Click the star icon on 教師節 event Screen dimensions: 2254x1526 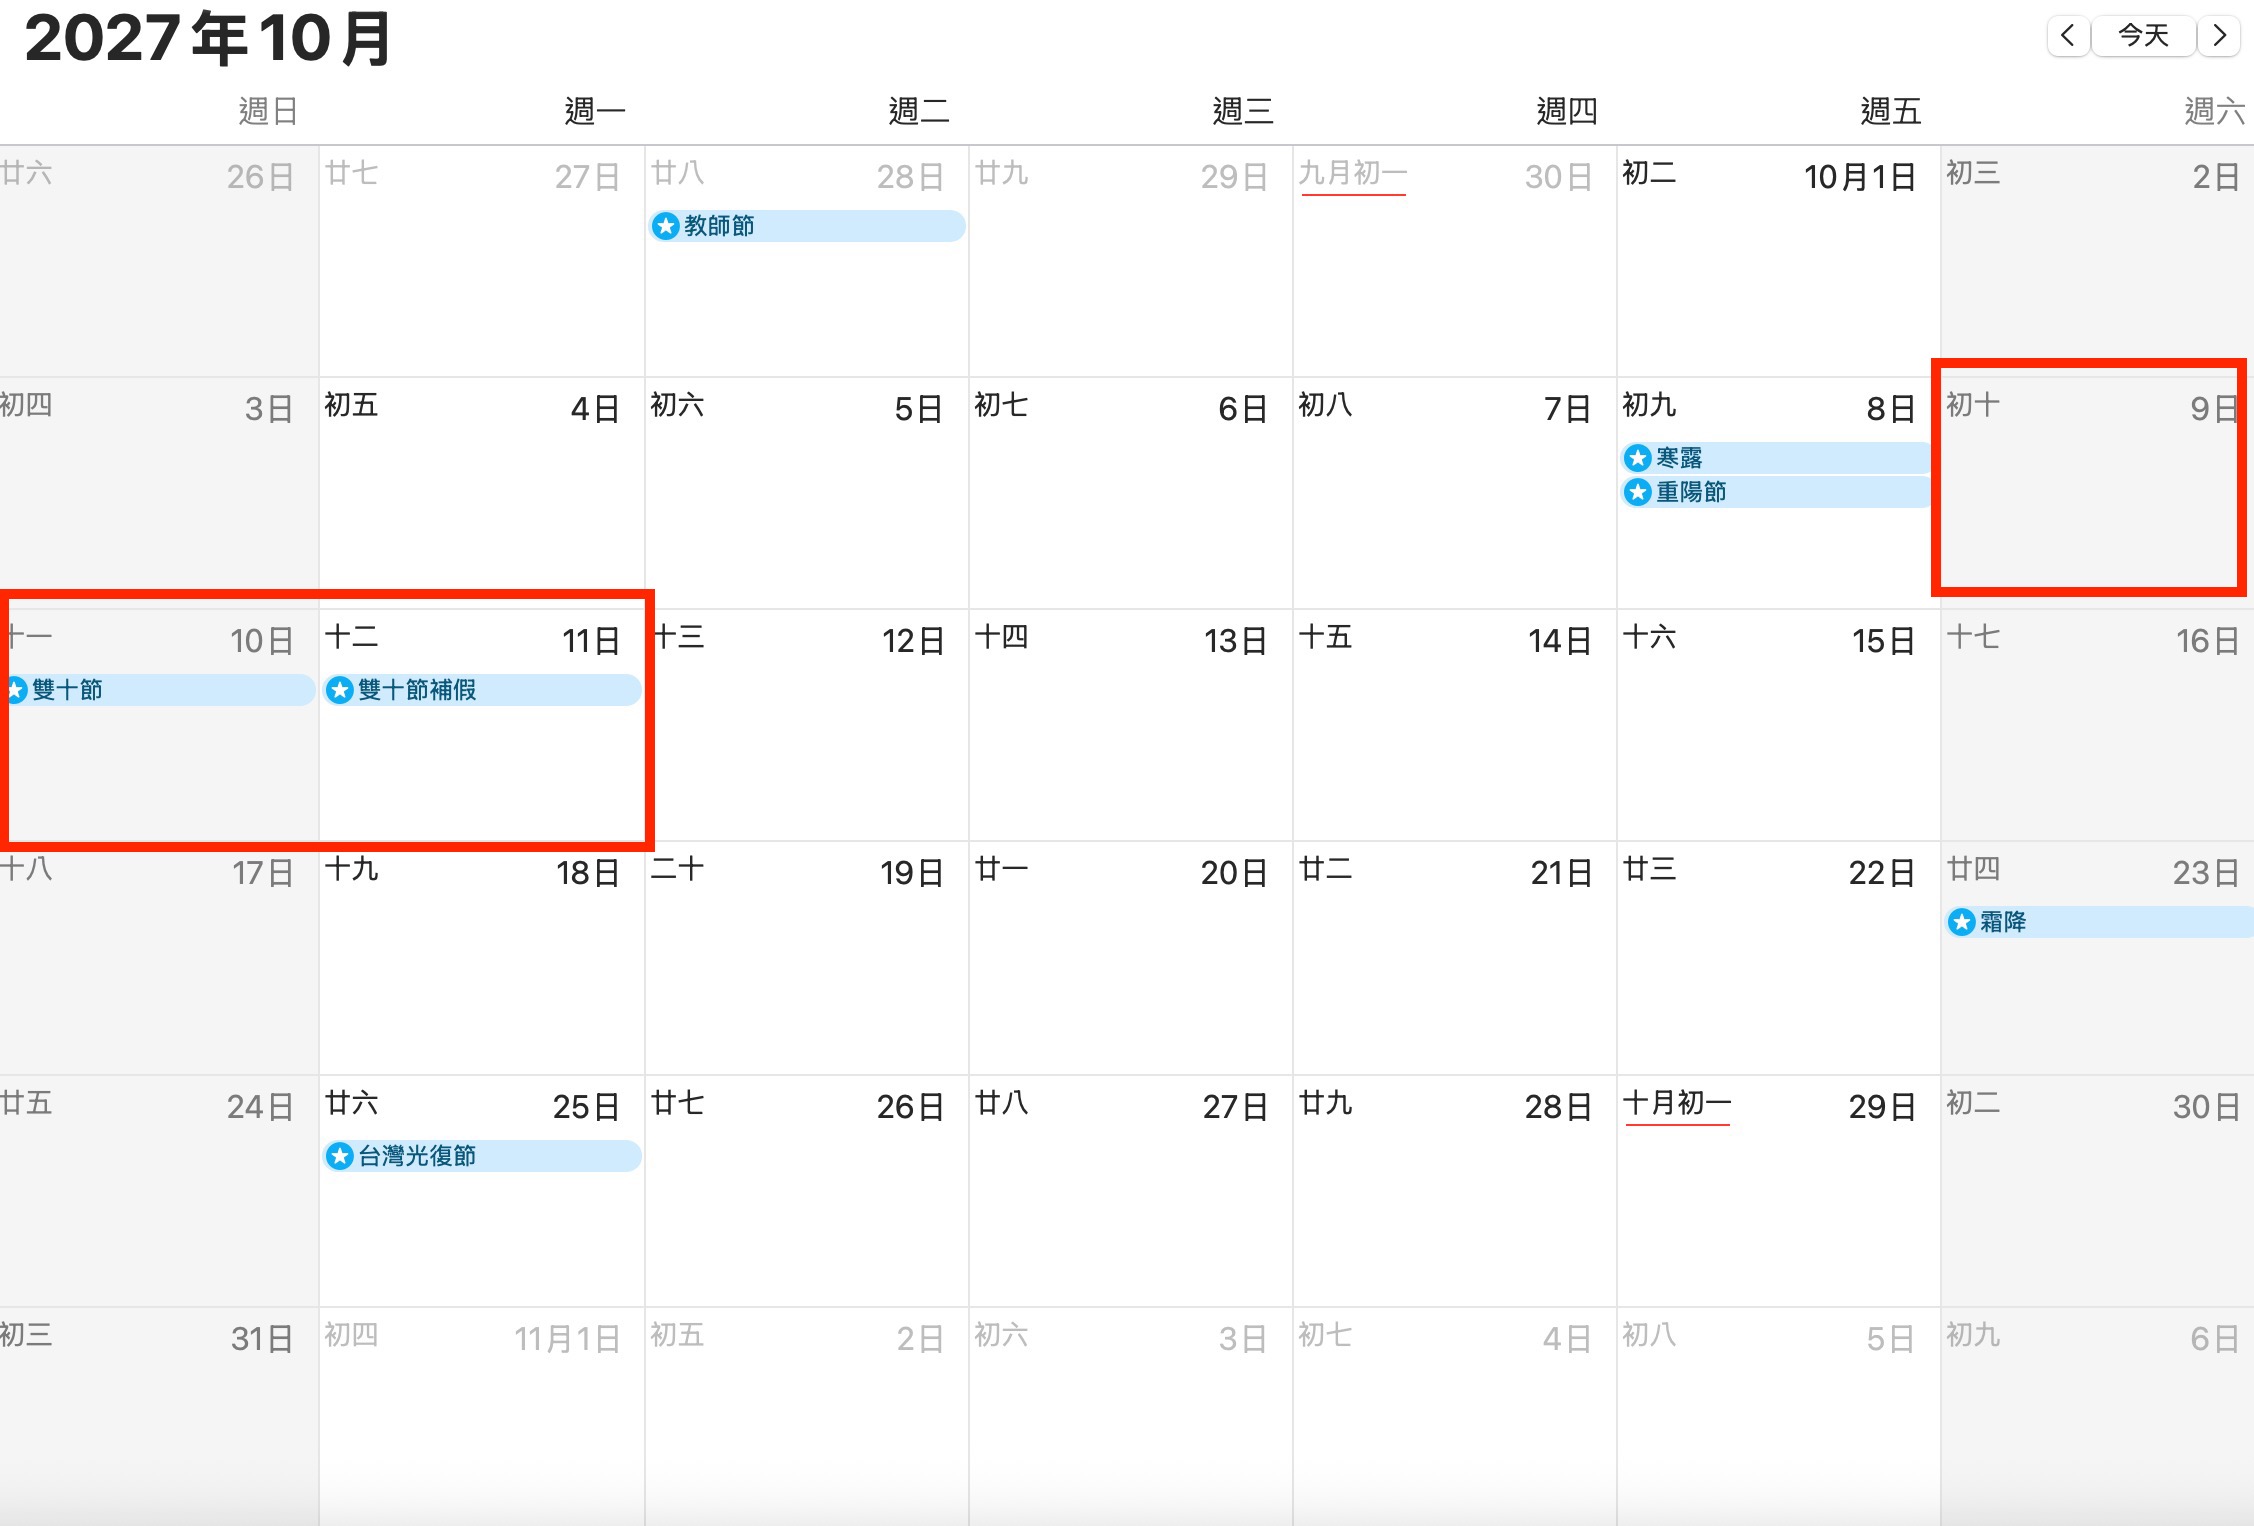[x=666, y=226]
